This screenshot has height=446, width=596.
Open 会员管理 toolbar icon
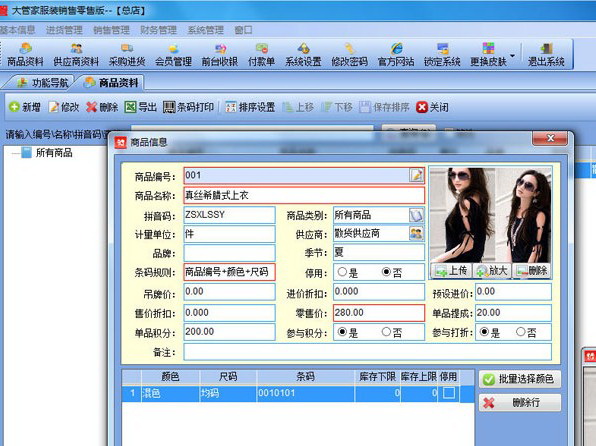tap(173, 55)
